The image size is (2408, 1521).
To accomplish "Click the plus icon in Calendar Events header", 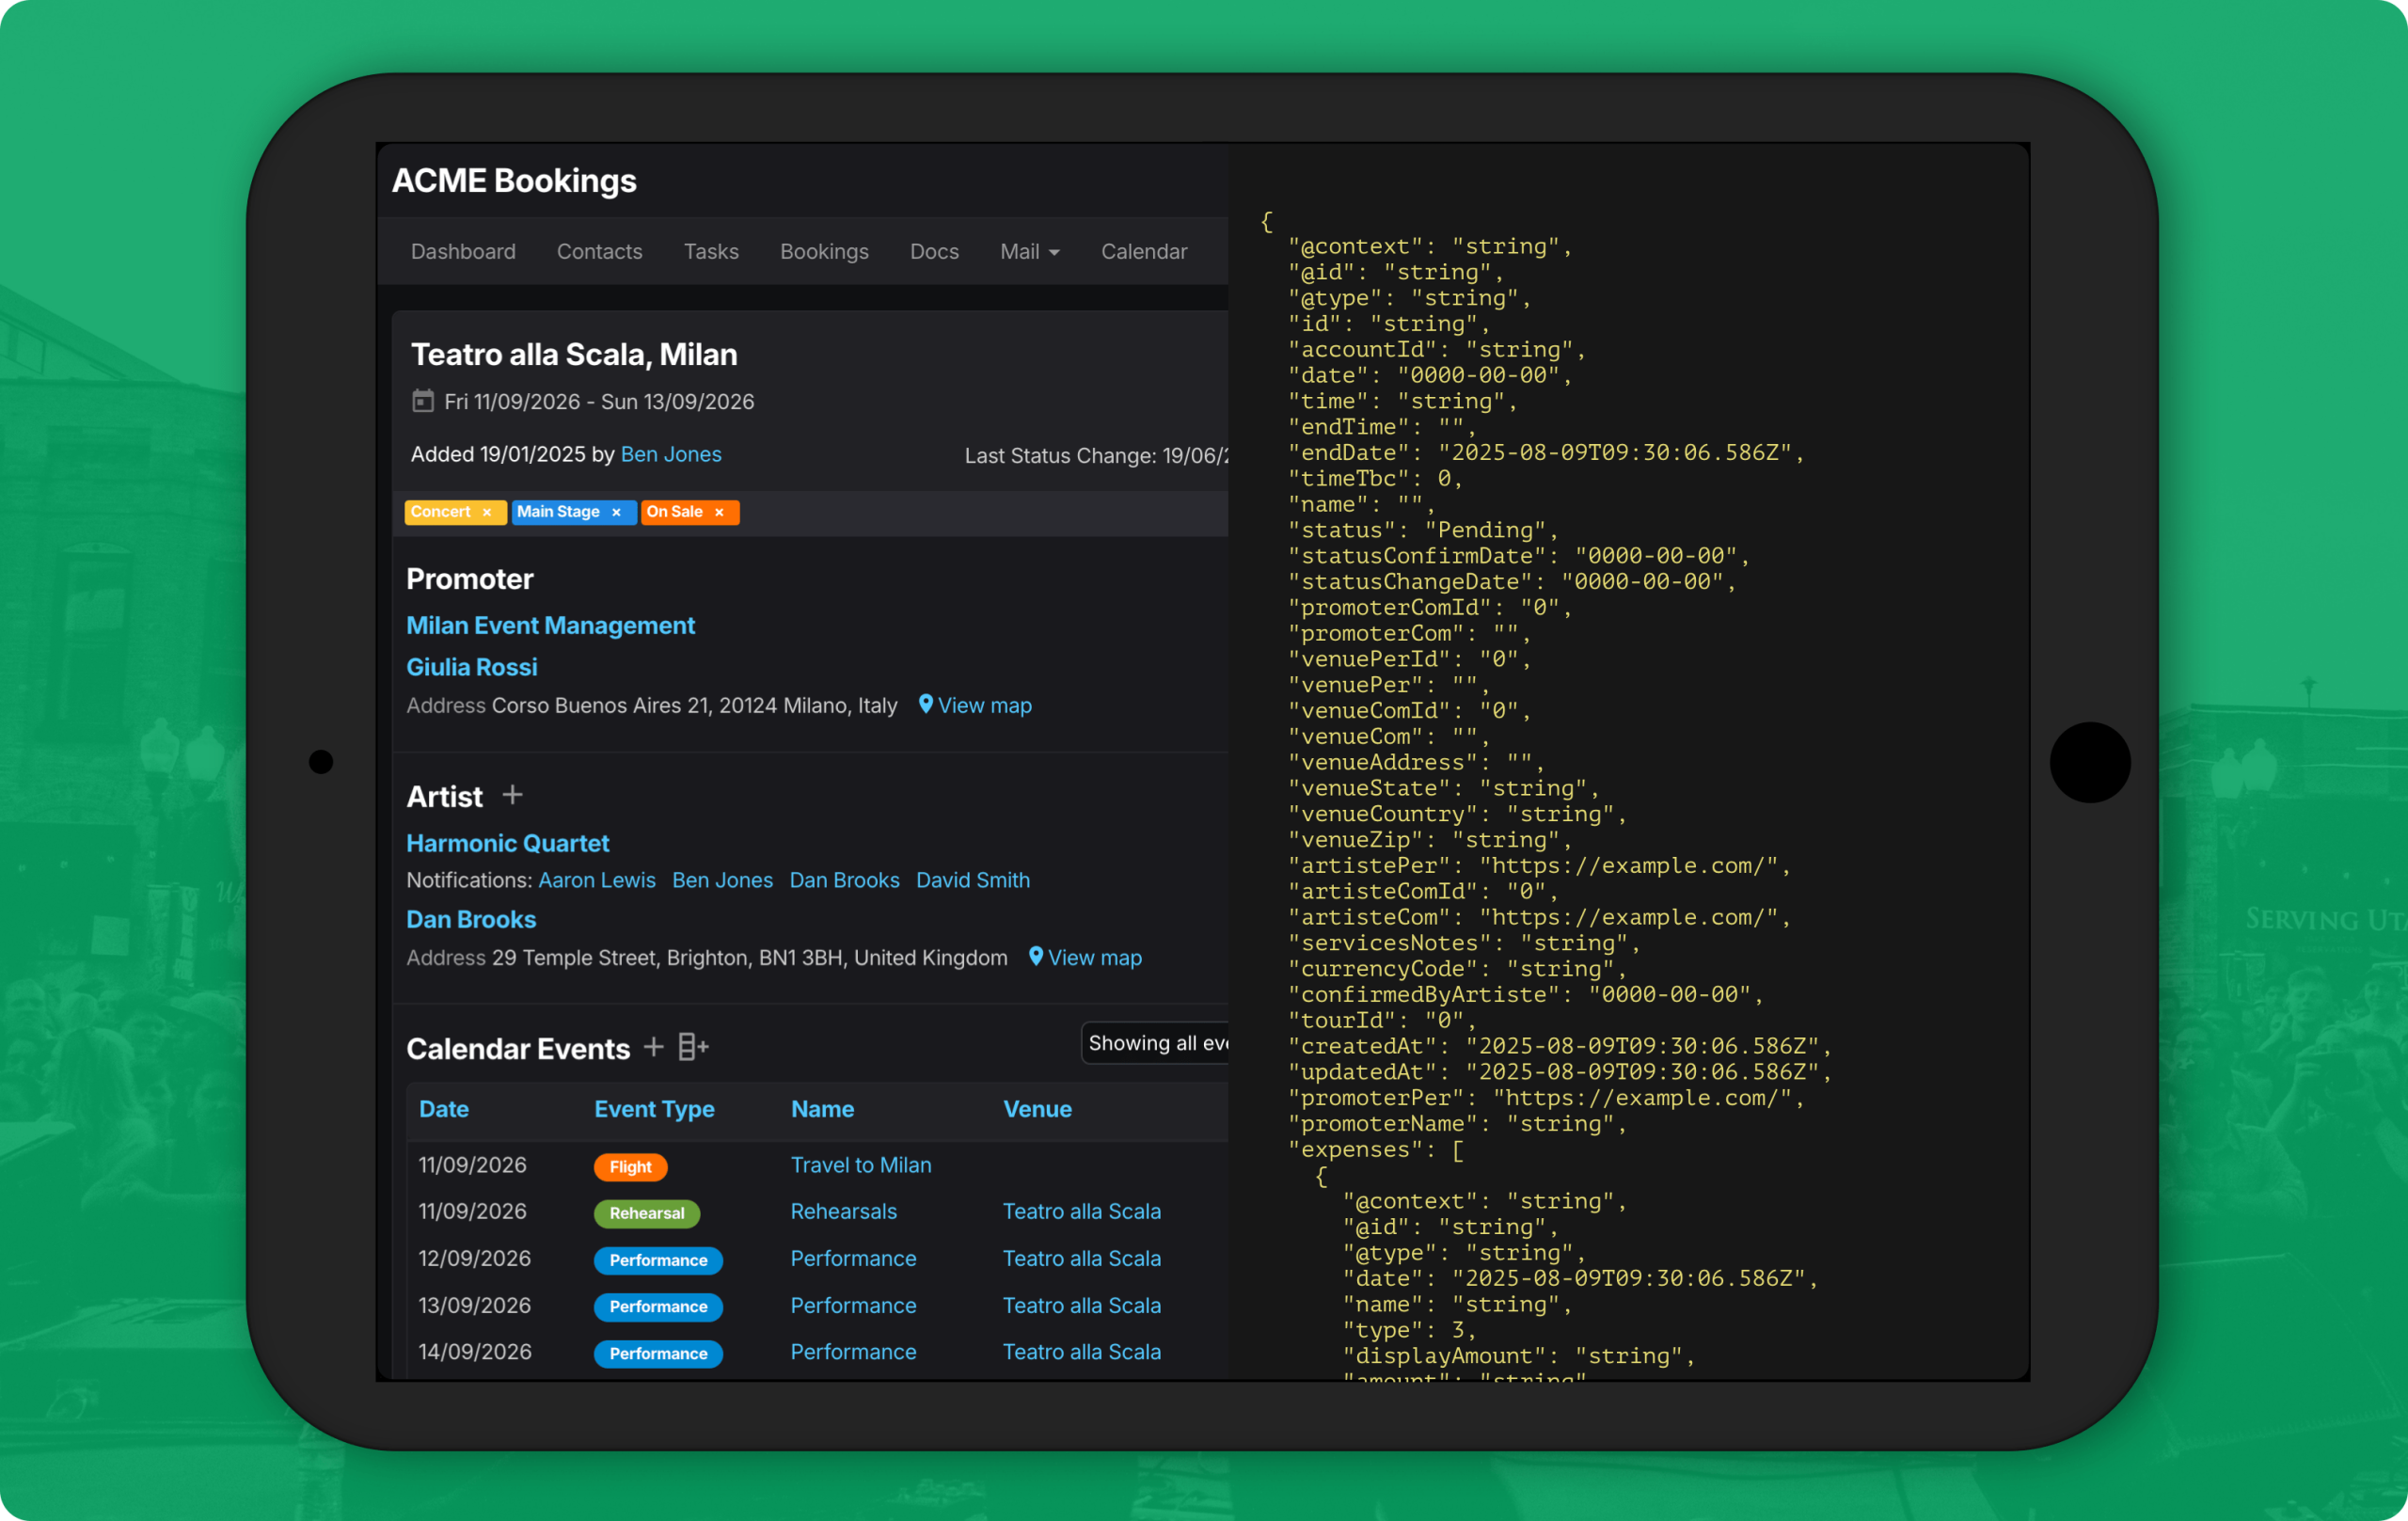I will (x=652, y=1047).
